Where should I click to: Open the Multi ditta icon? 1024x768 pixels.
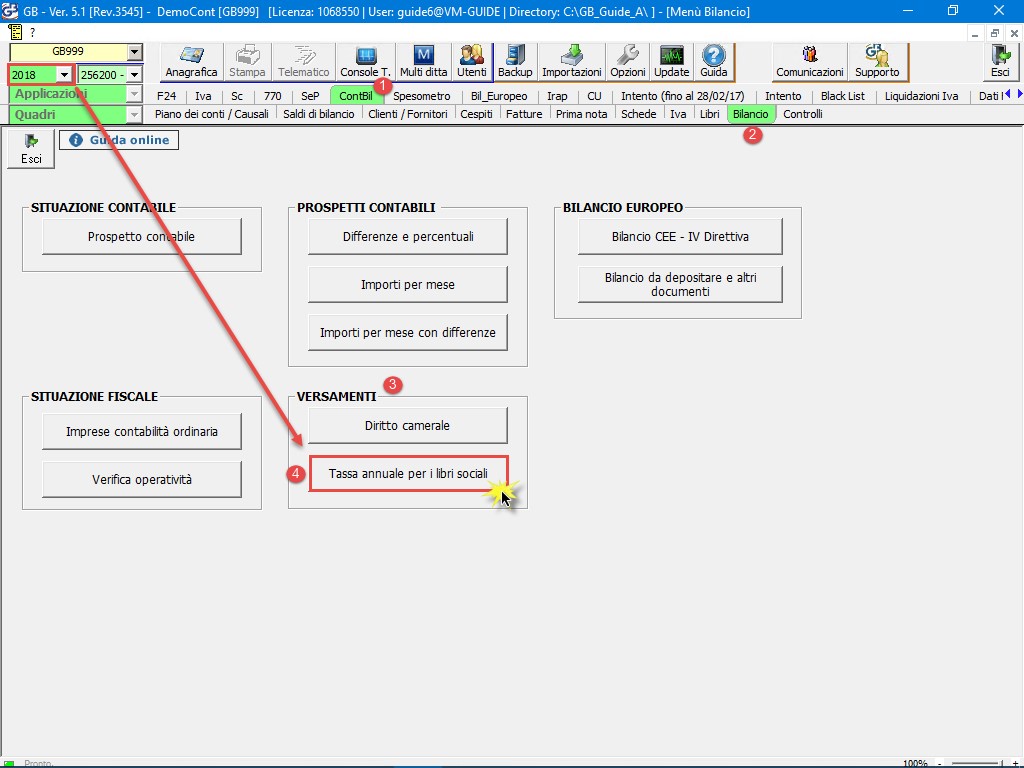click(x=423, y=61)
